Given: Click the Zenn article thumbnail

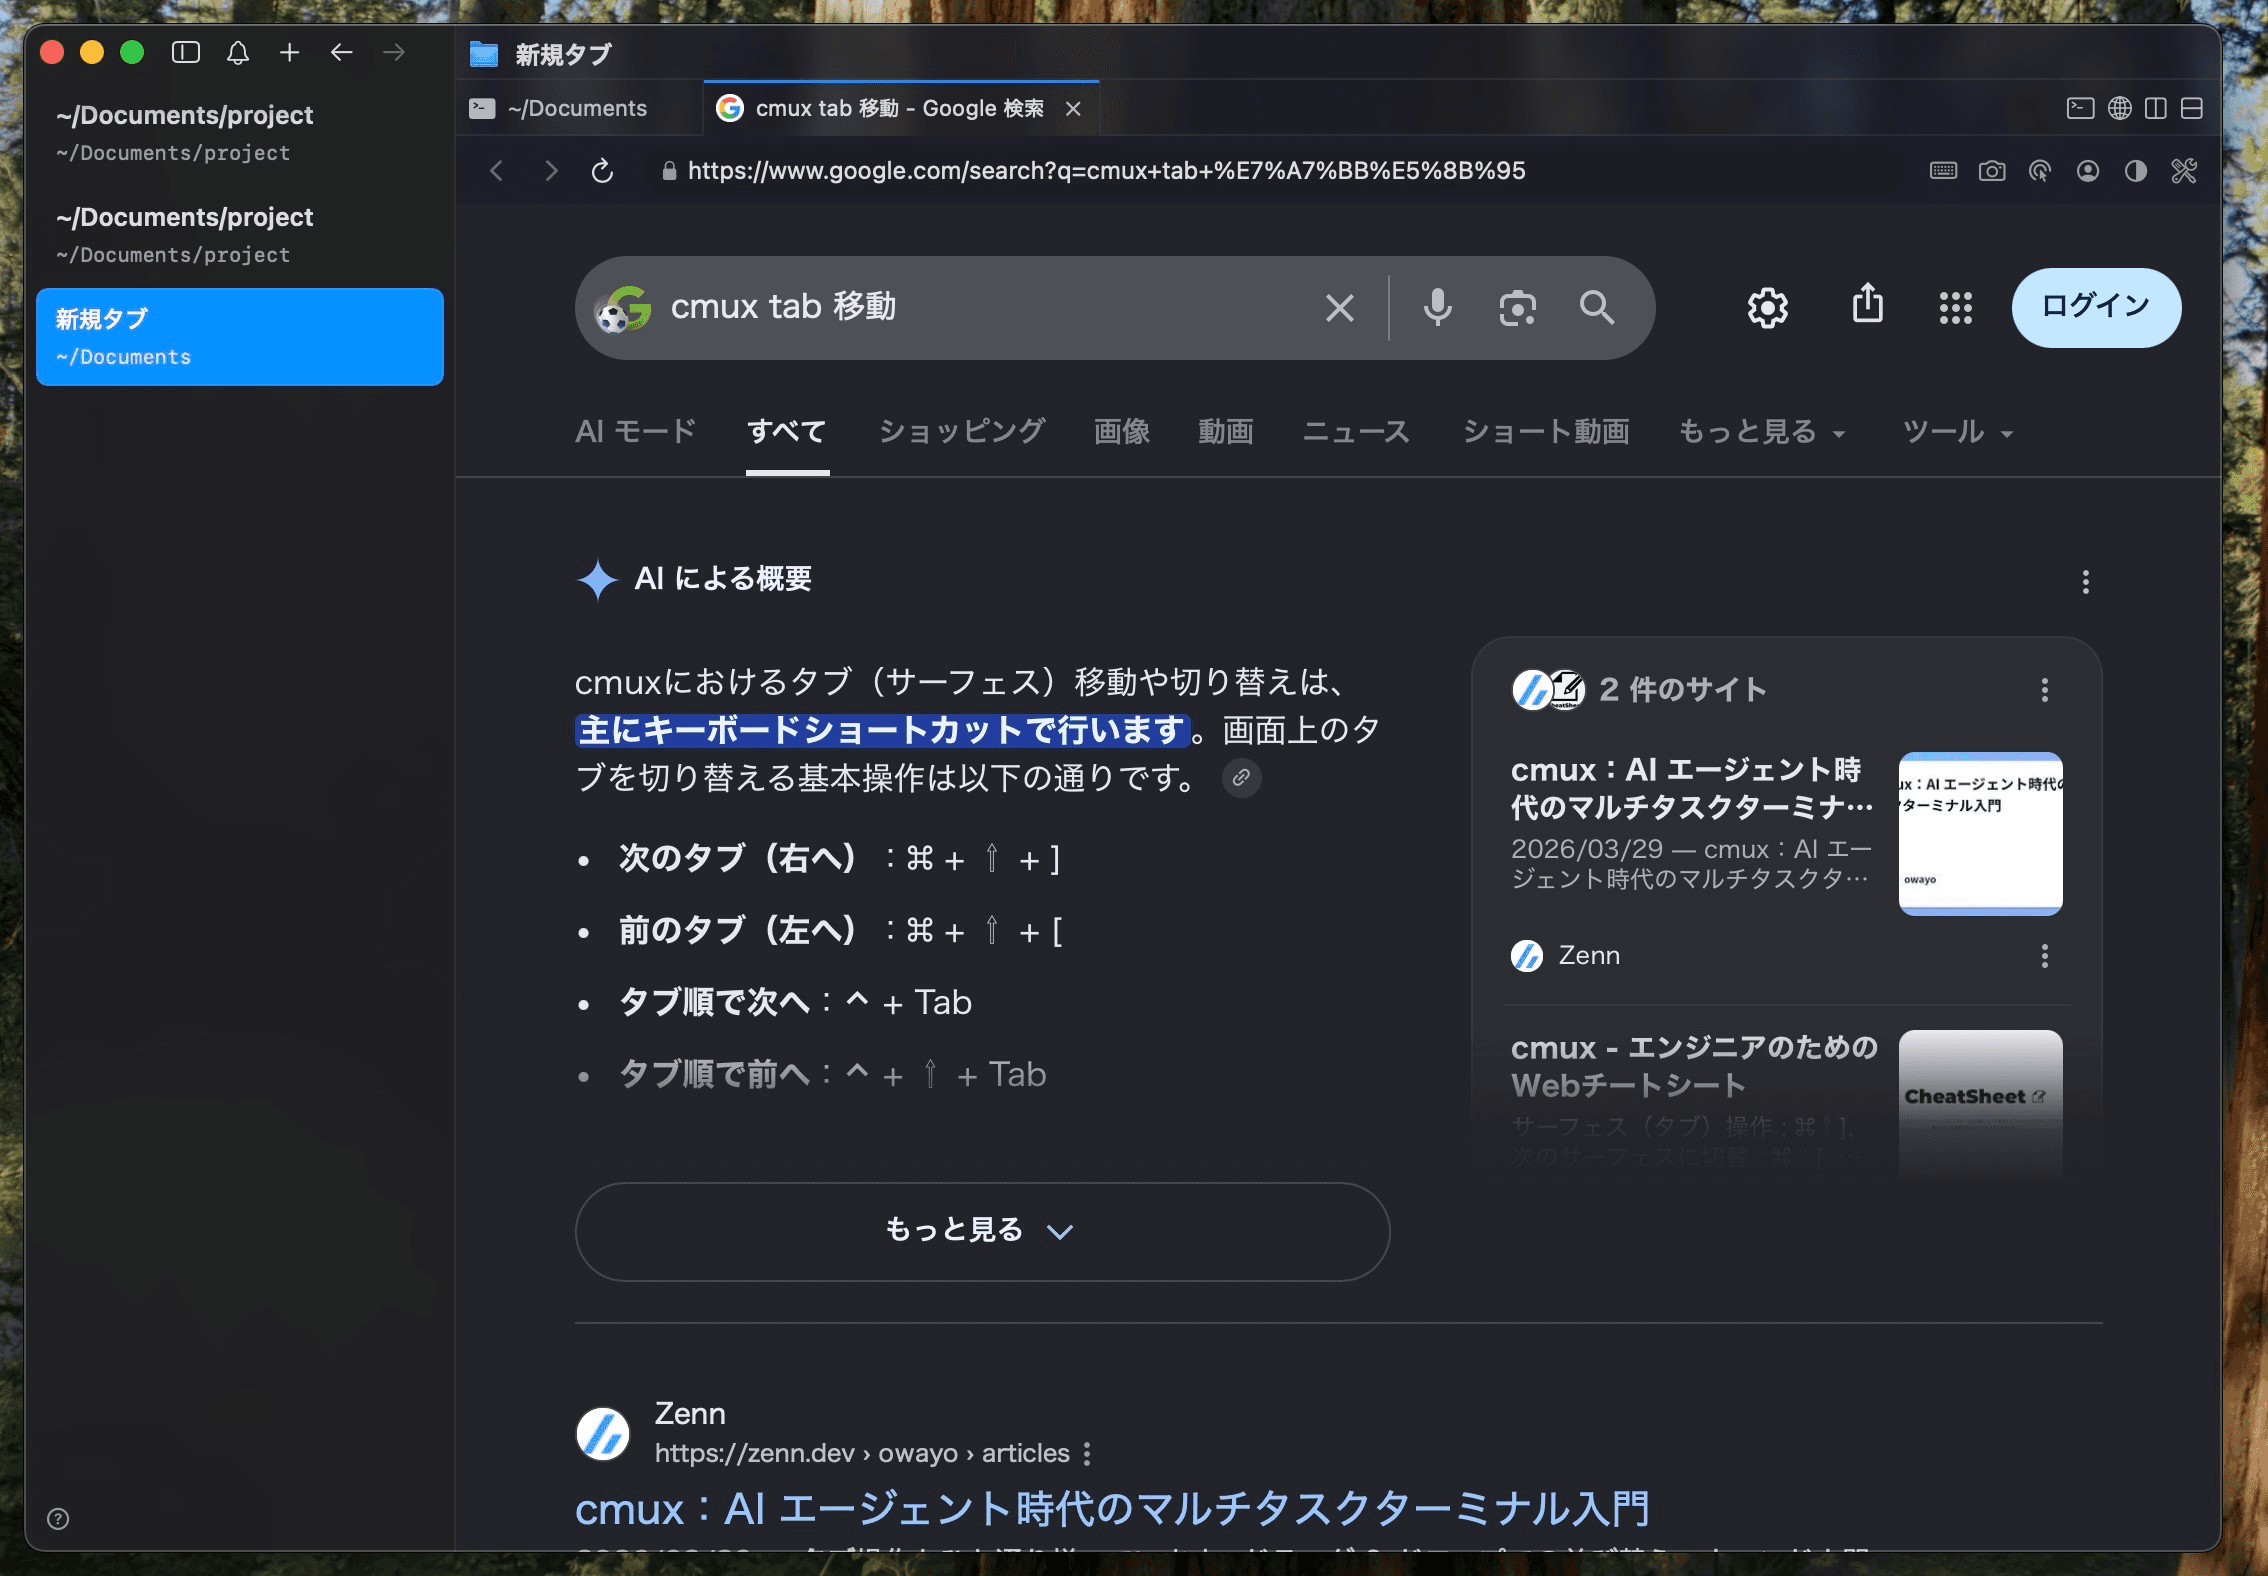Looking at the screenshot, I should 1980,833.
